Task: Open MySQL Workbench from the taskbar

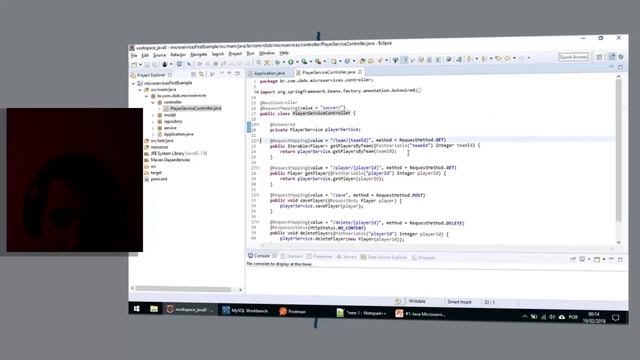Action: click(245, 311)
